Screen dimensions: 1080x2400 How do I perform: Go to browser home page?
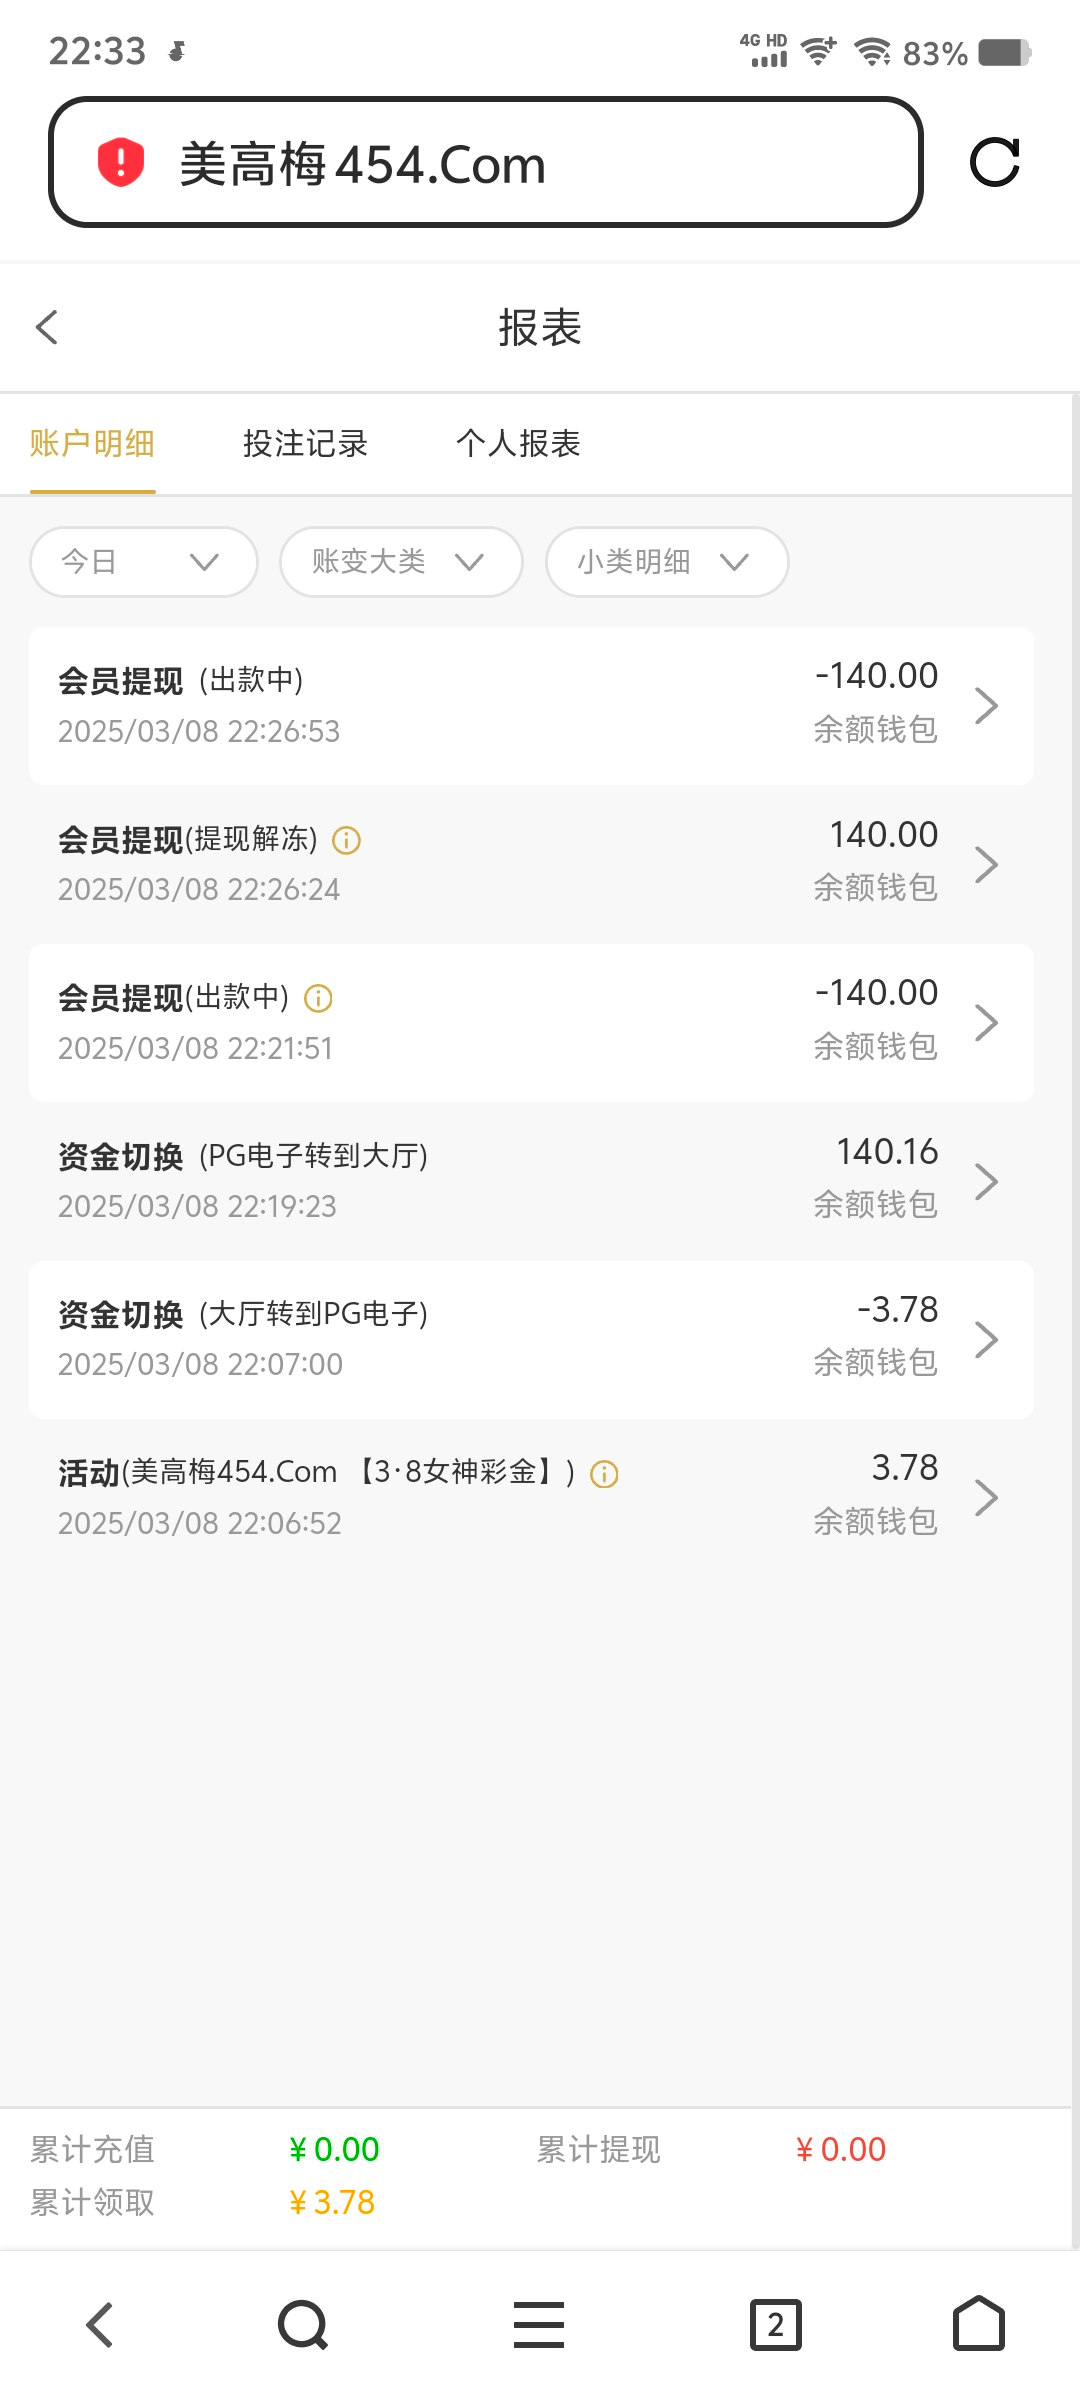978,2324
